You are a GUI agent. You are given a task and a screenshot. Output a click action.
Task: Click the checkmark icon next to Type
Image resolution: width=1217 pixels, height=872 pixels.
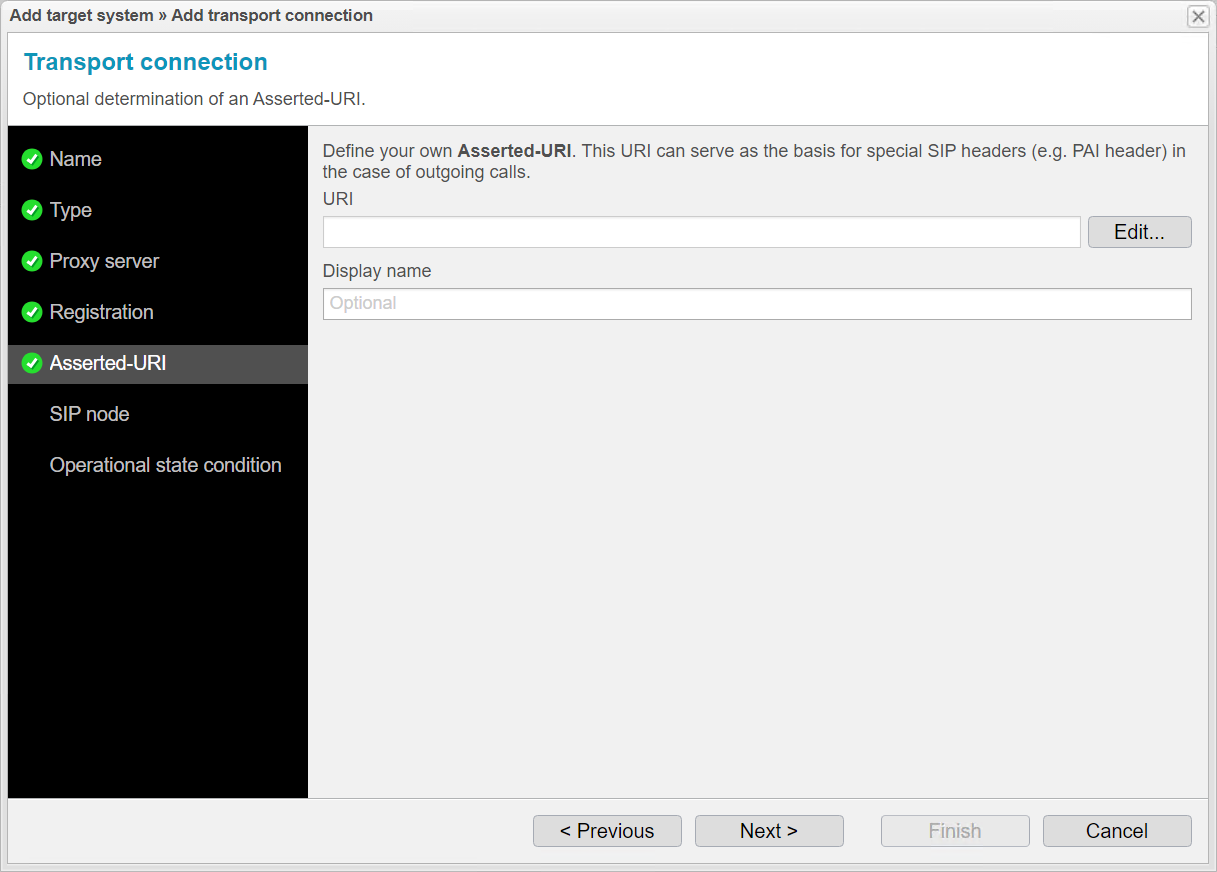pos(31,210)
